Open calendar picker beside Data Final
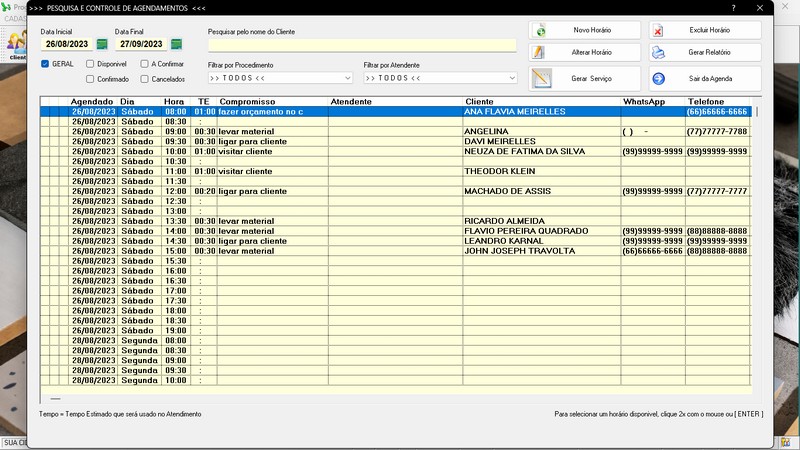The height and width of the screenshot is (450, 800). click(x=177, y=44)
